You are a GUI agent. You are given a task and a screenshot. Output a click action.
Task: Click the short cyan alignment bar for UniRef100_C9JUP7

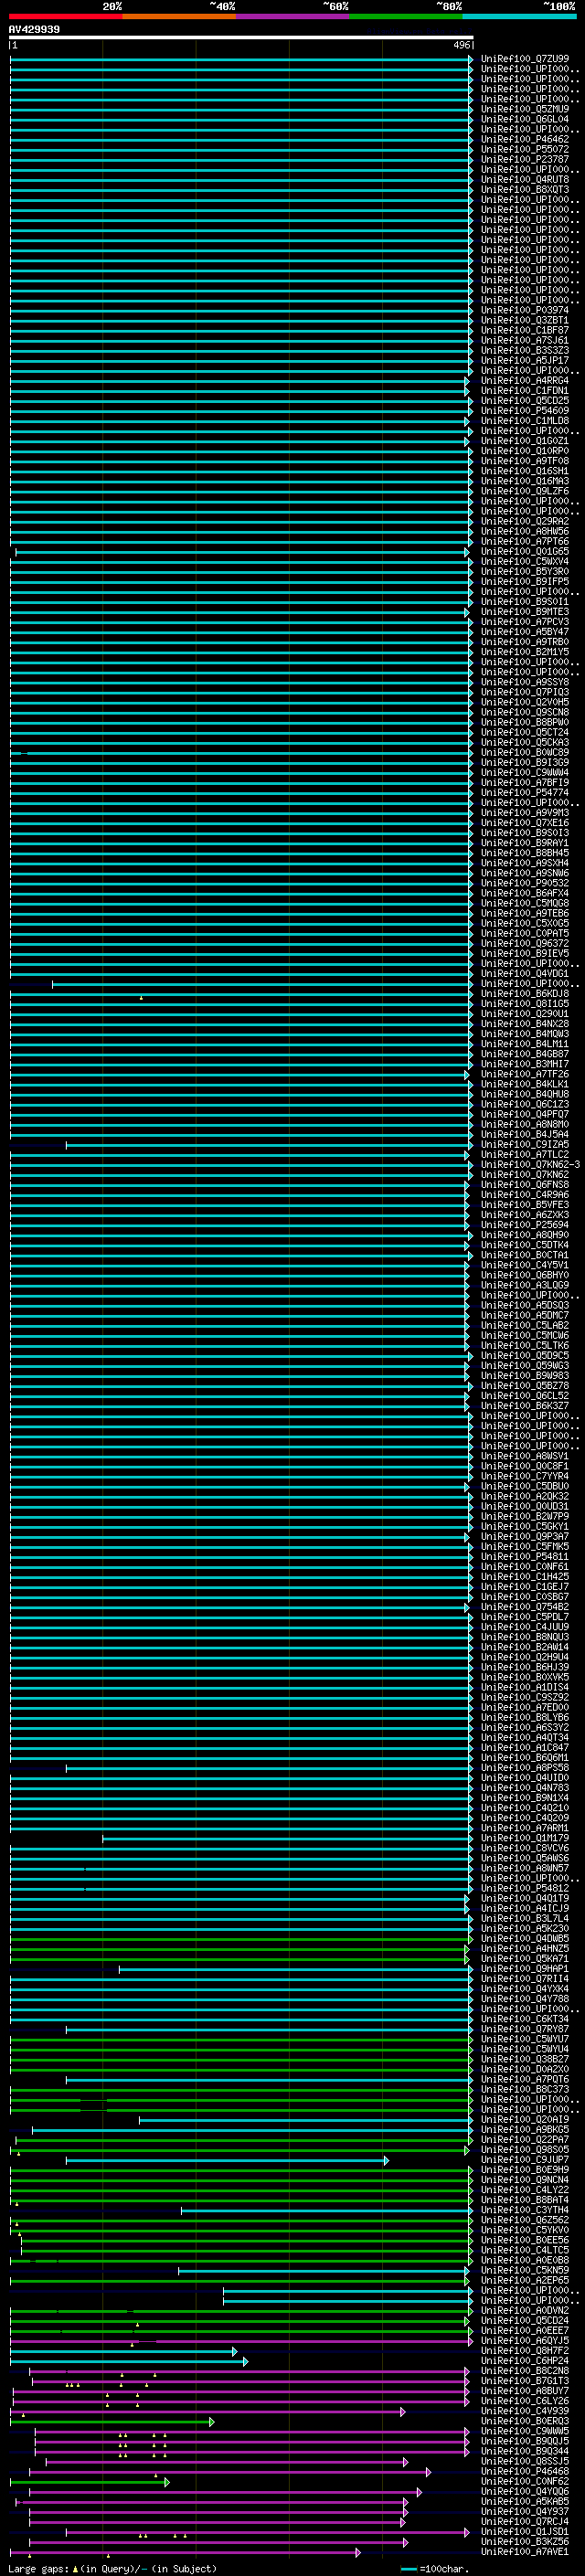[227, 2161]
